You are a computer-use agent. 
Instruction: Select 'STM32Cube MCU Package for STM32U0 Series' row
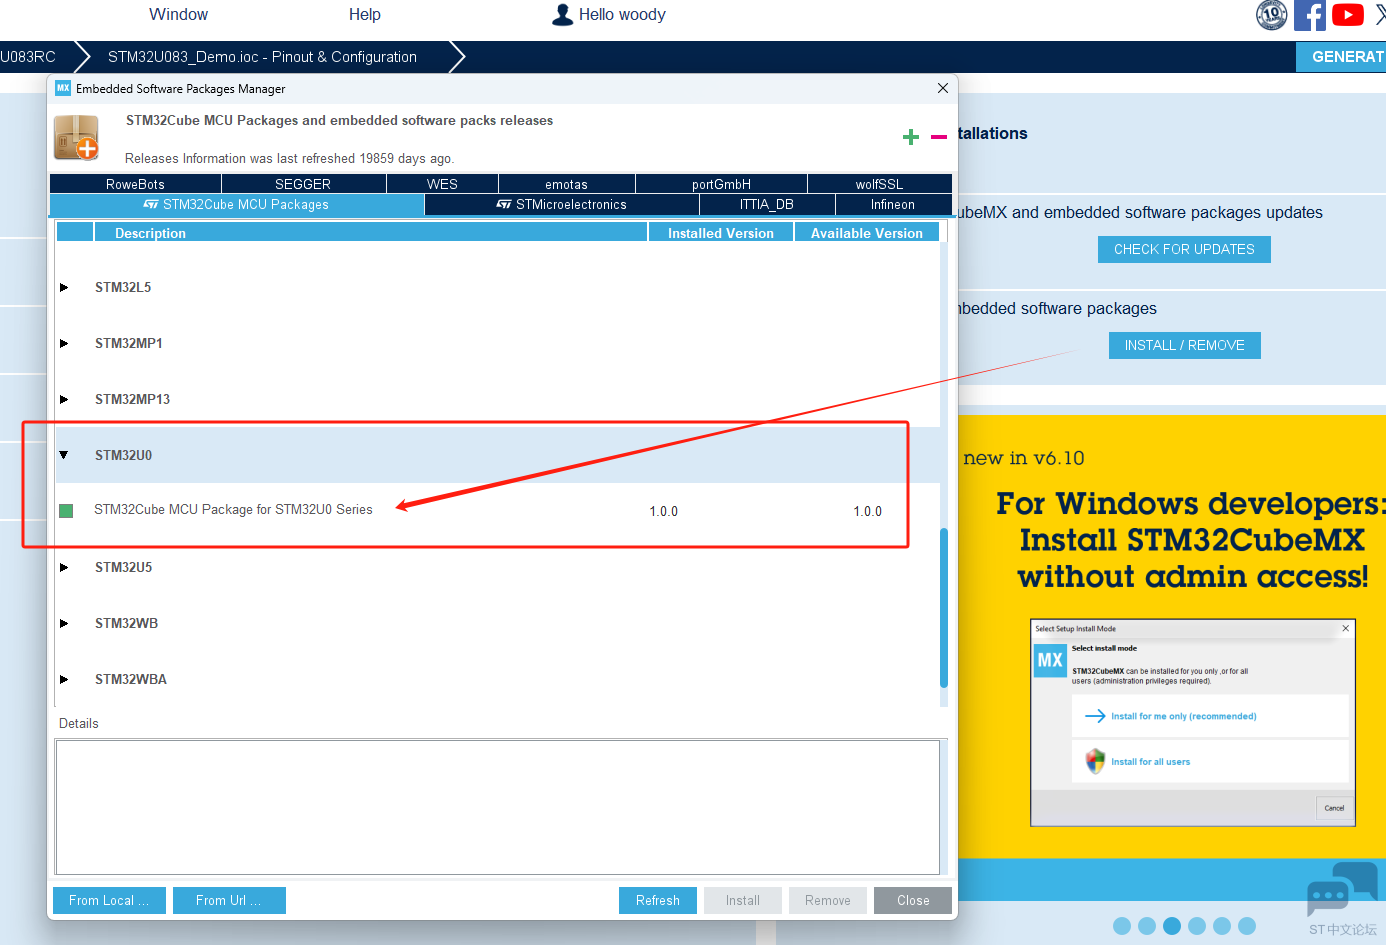point(497,511)
